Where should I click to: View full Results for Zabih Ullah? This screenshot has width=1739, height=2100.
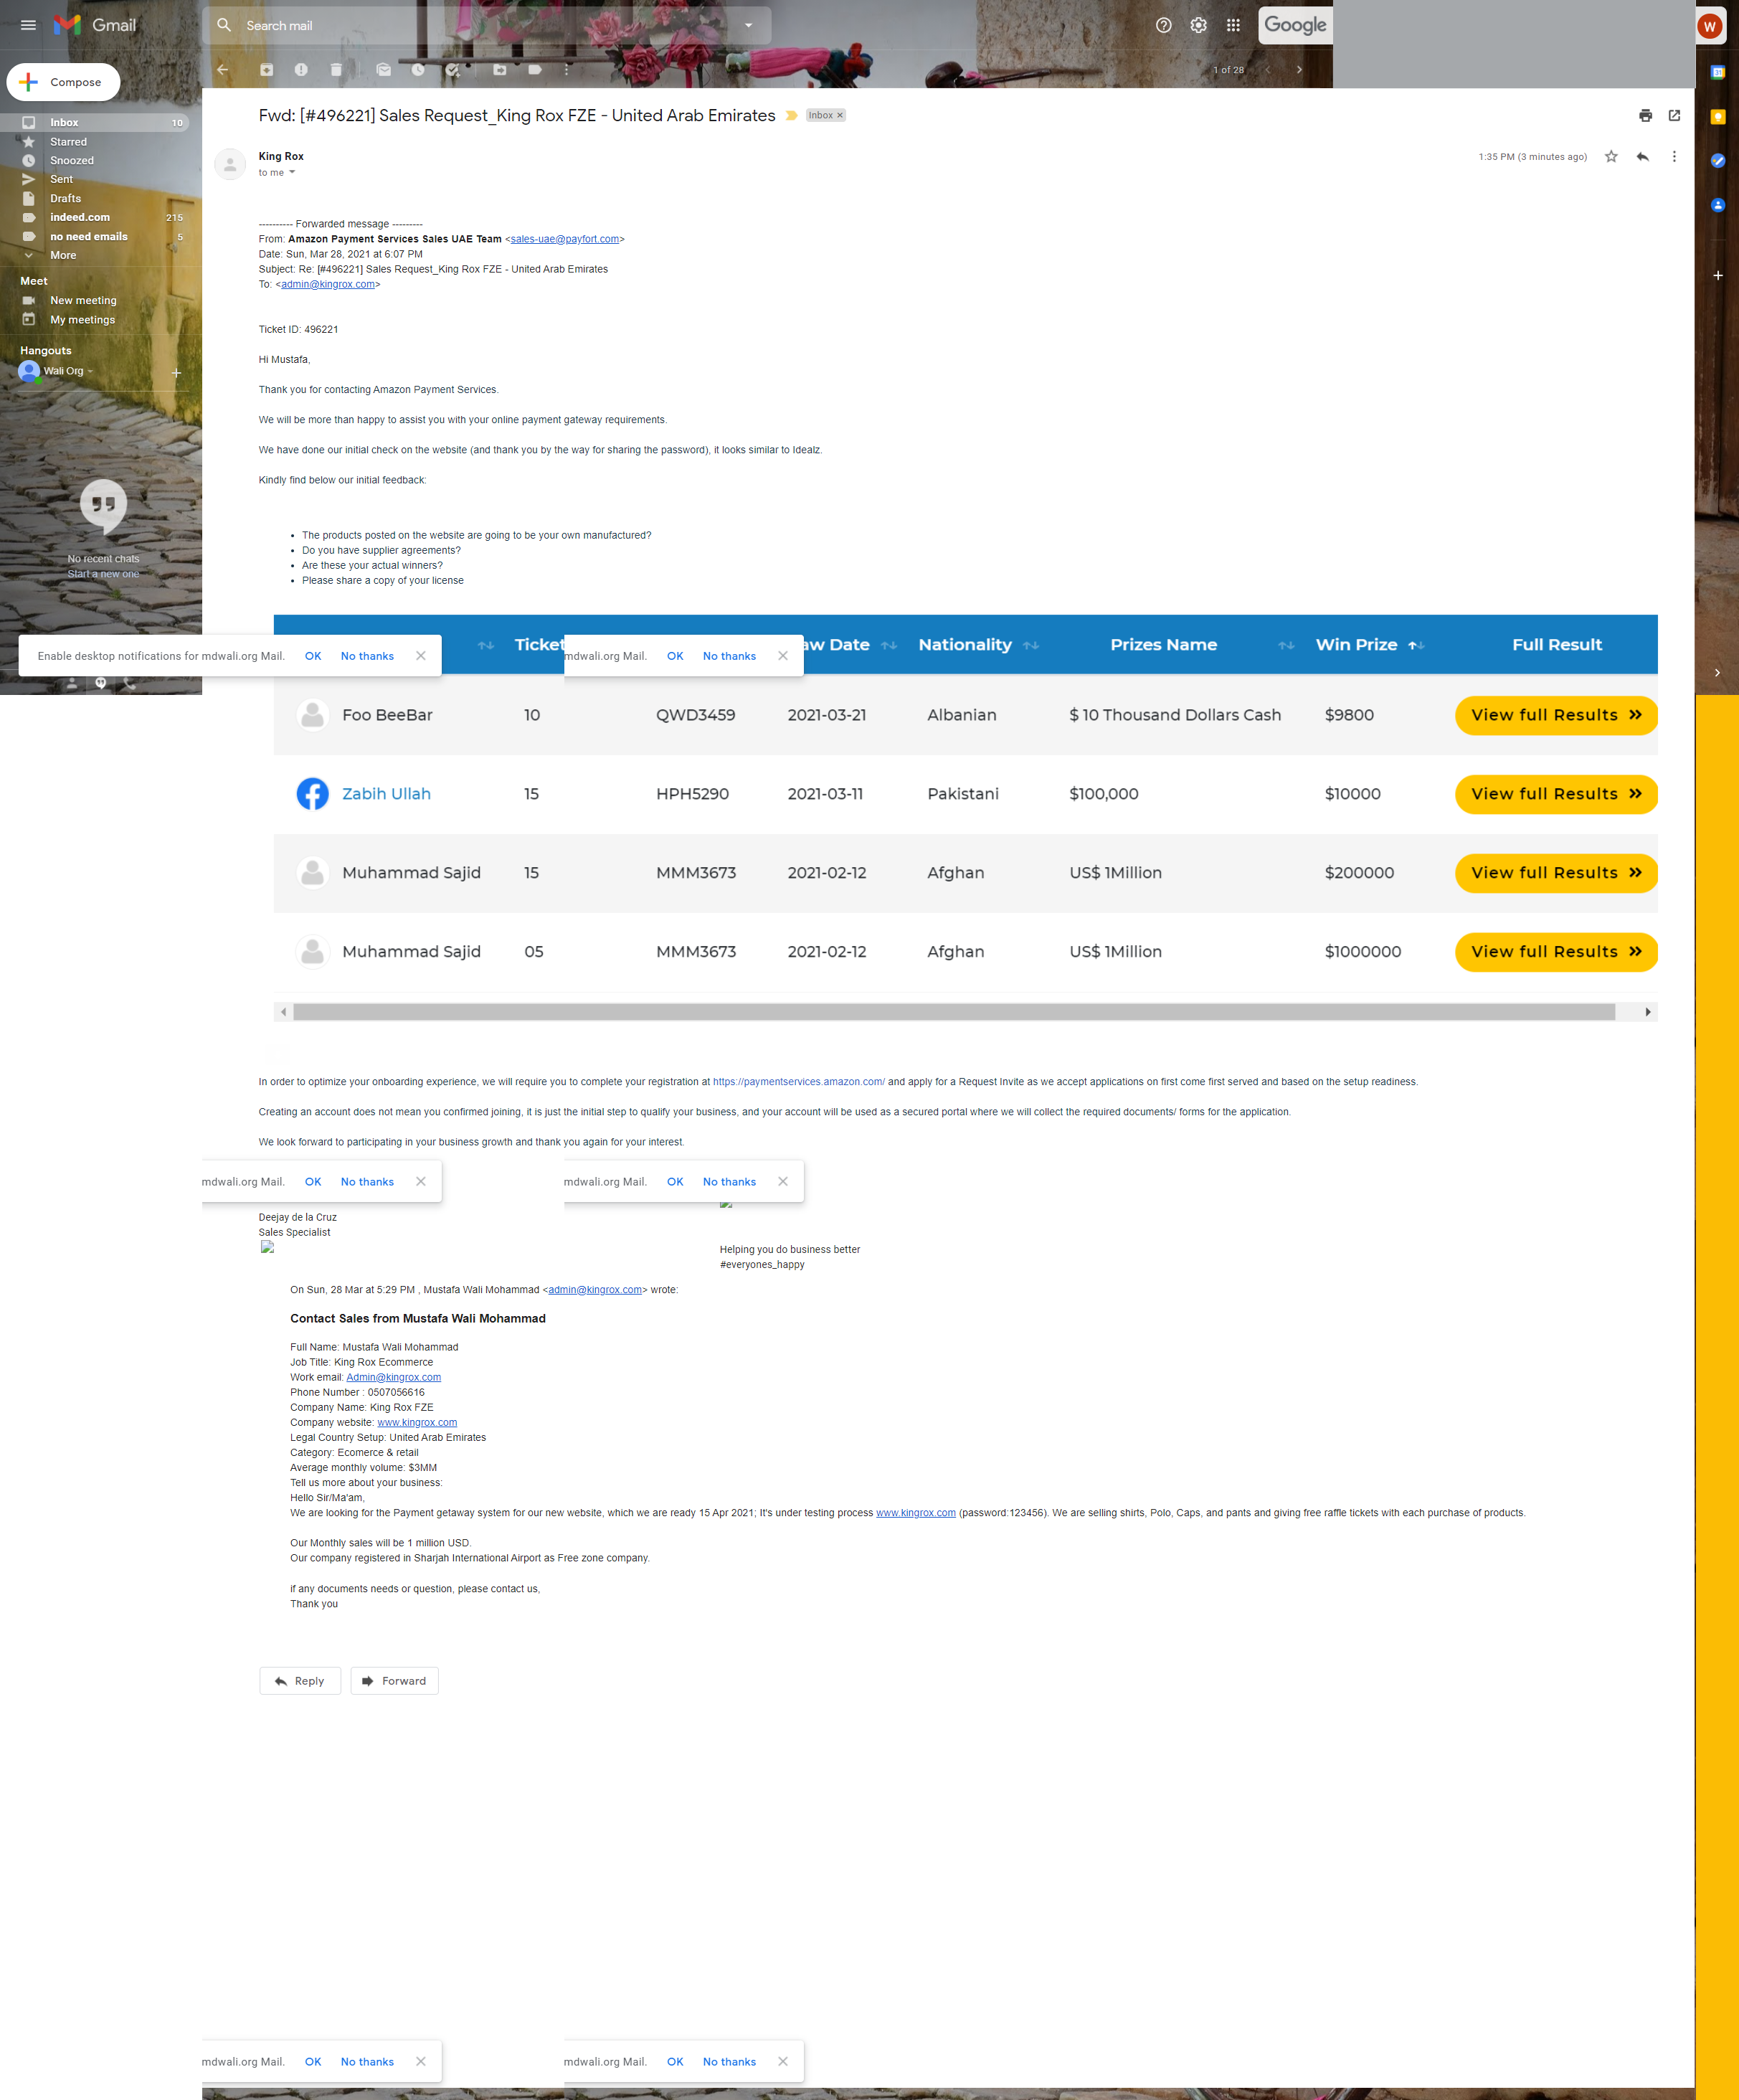[x=1556, y=794]
